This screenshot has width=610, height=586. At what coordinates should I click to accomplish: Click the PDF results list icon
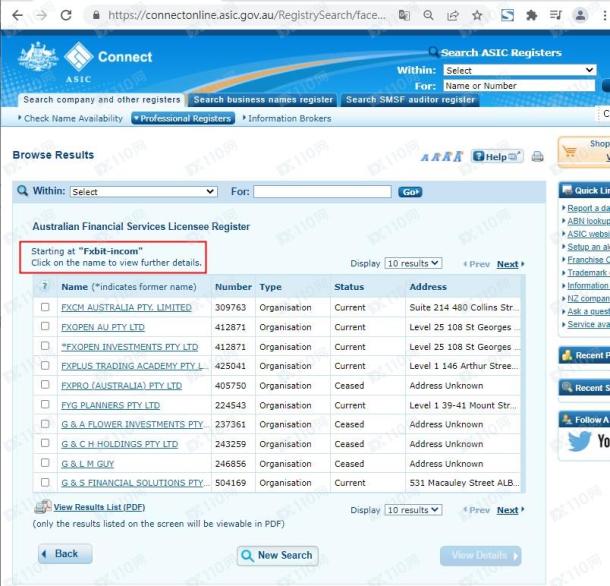43,507
